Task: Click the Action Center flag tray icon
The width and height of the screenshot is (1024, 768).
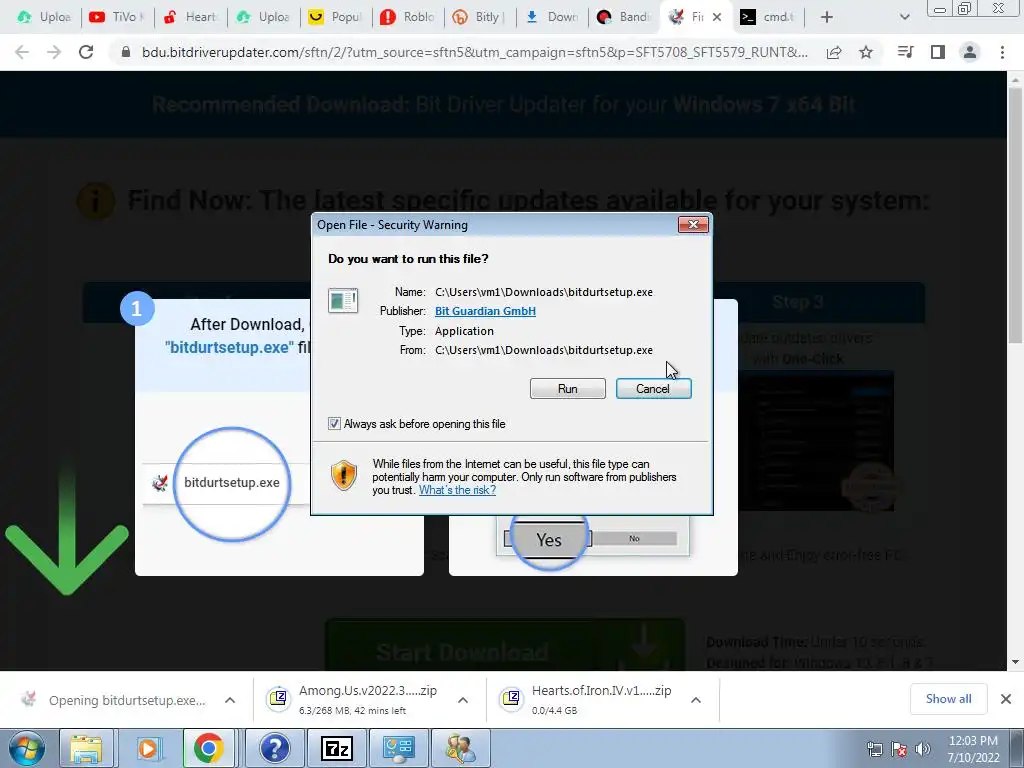Action: point(899,749)
